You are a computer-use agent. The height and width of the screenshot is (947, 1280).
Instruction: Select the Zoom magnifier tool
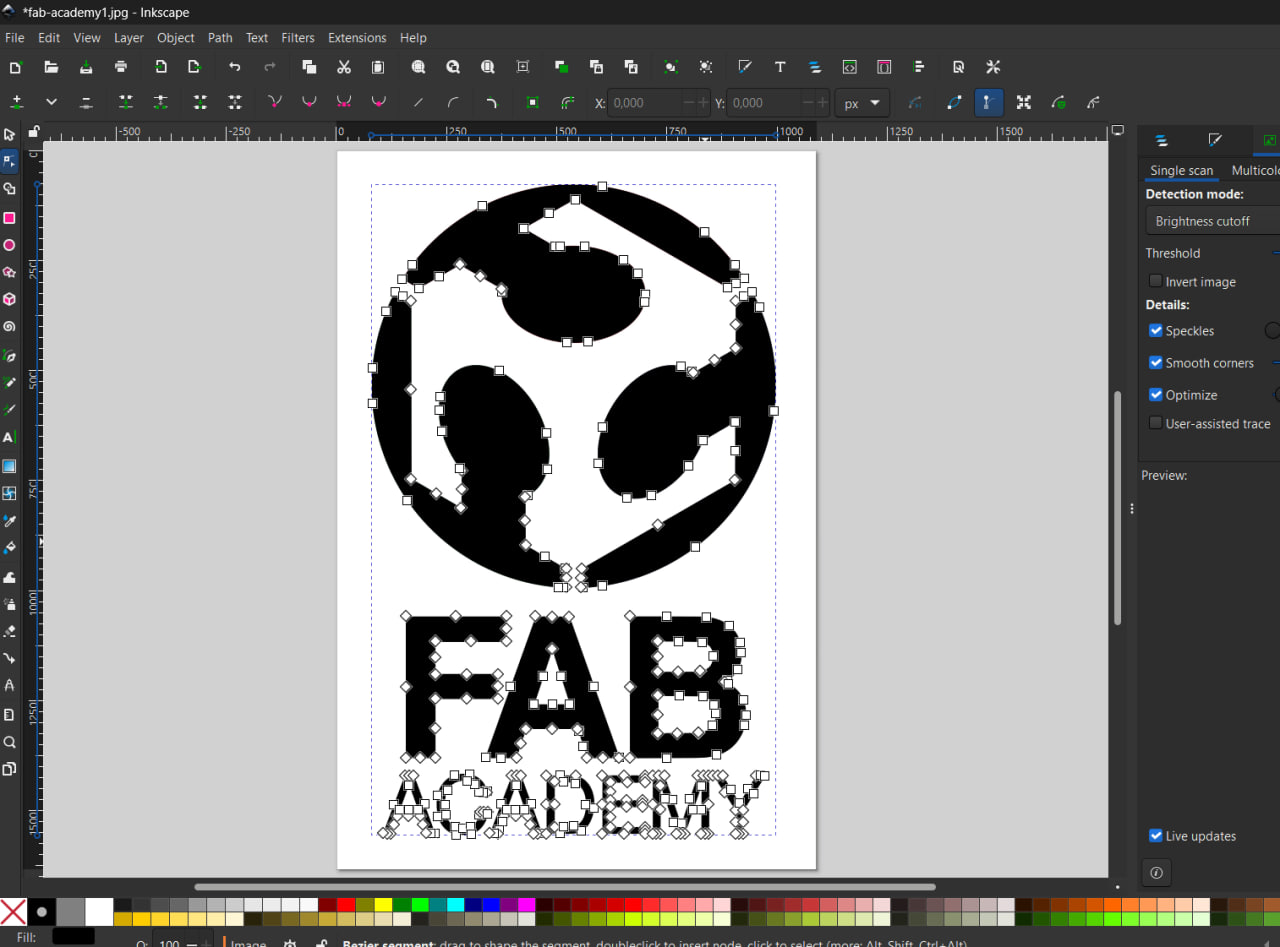pyautogui.click(x=9, y=742)
